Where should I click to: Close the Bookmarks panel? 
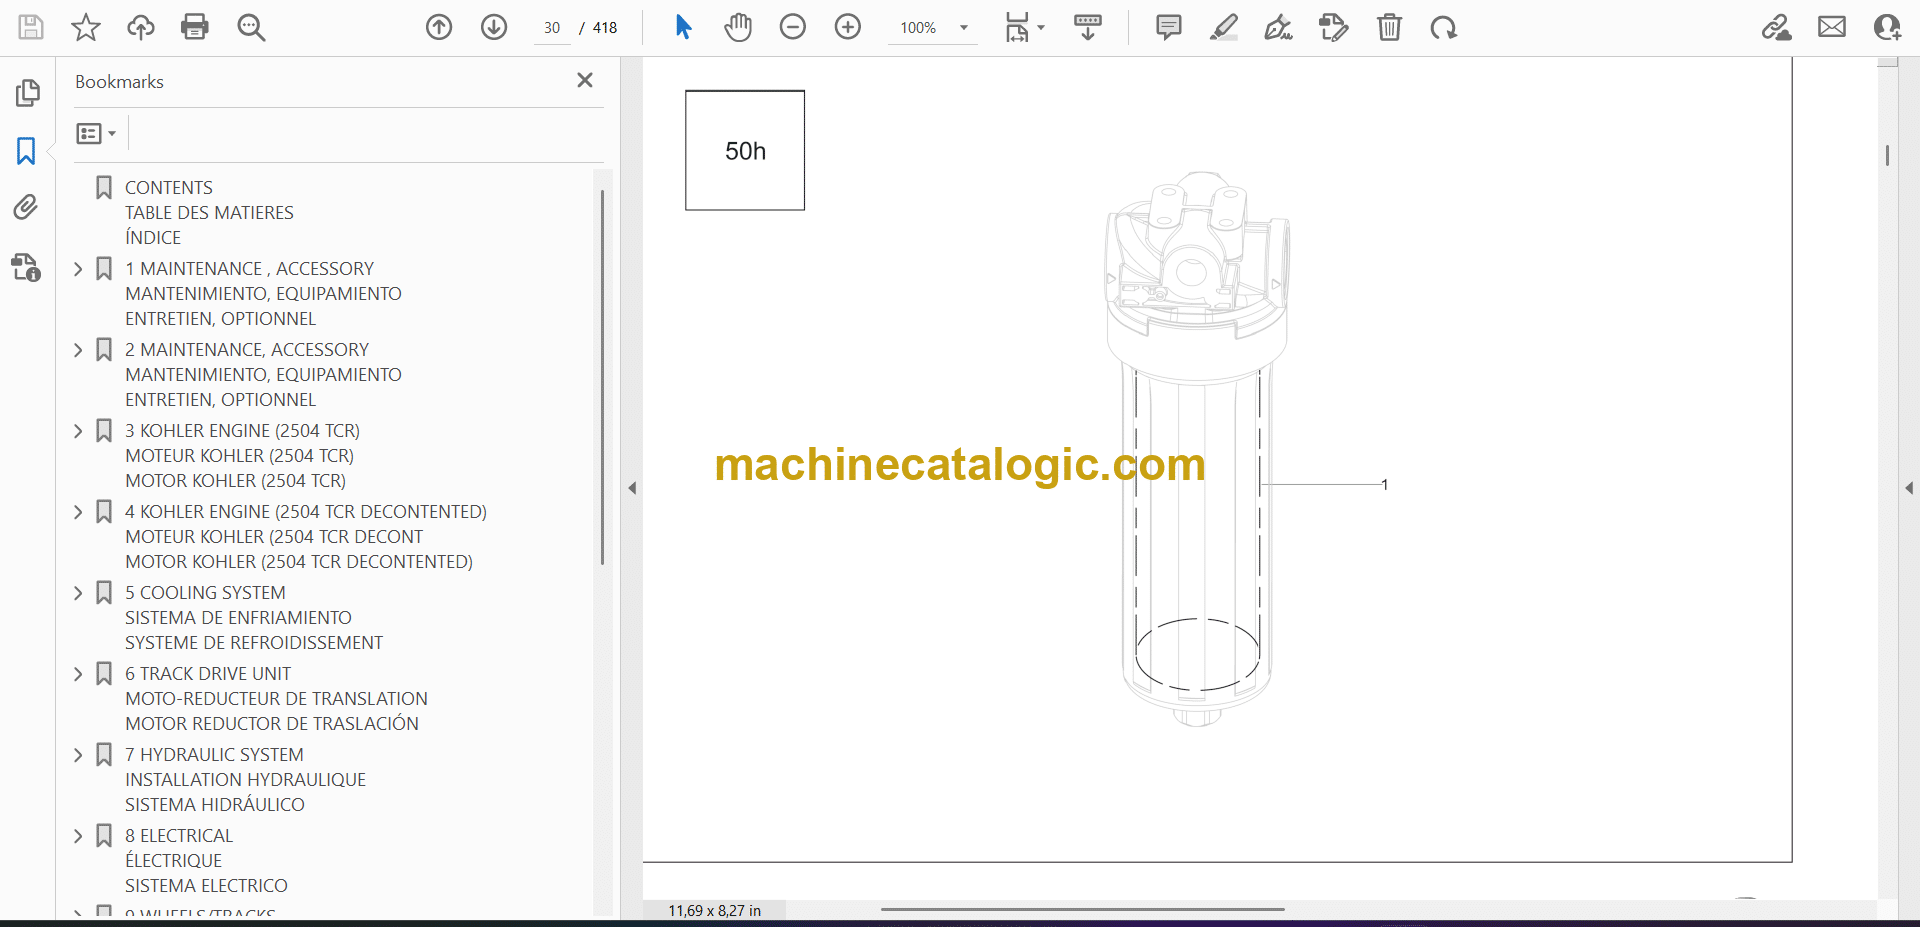585,80
